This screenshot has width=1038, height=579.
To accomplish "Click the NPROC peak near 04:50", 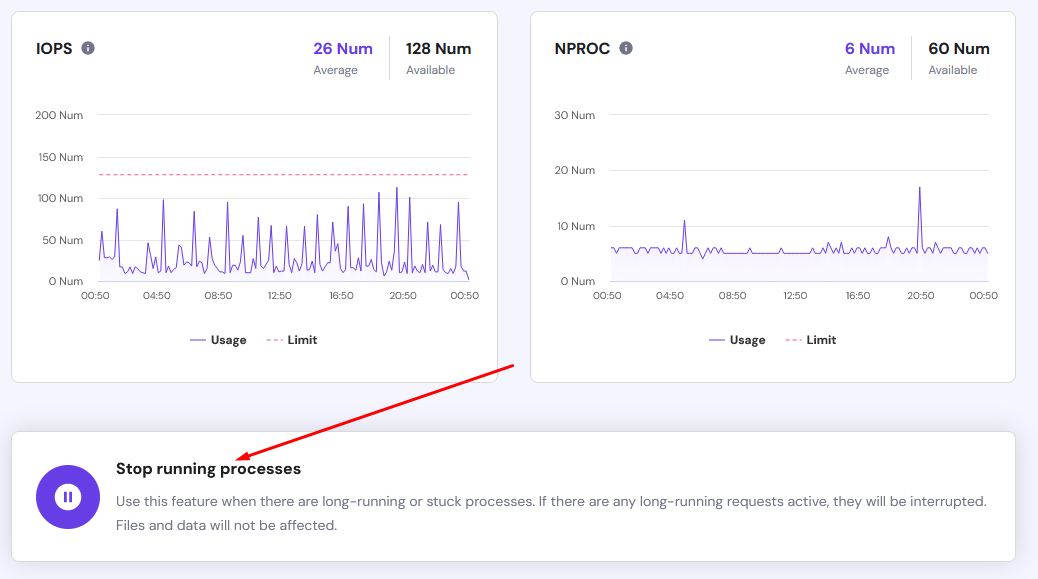I will tap(684, 222).
